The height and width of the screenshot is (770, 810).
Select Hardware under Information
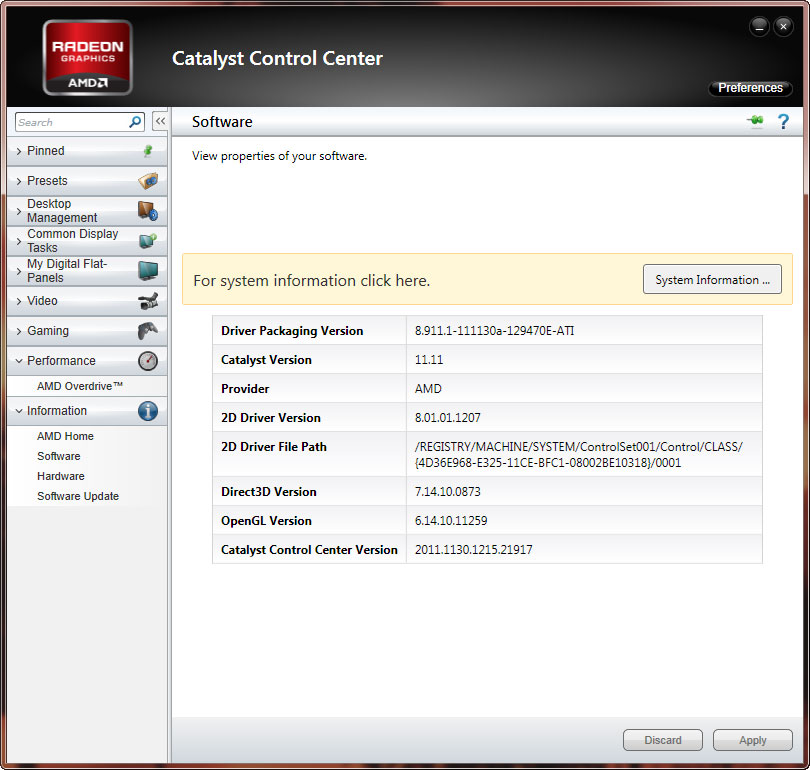[x=60, y=476]
